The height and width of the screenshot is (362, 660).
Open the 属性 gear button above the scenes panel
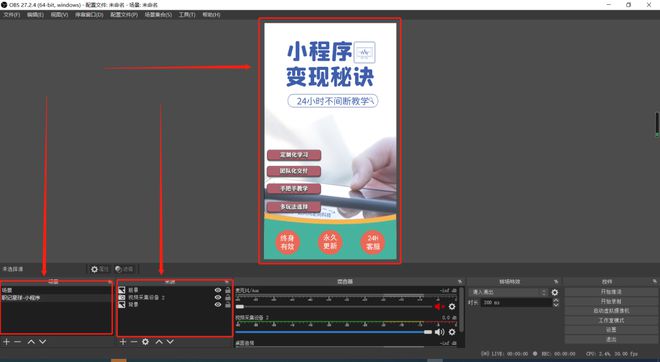point(99,269)
